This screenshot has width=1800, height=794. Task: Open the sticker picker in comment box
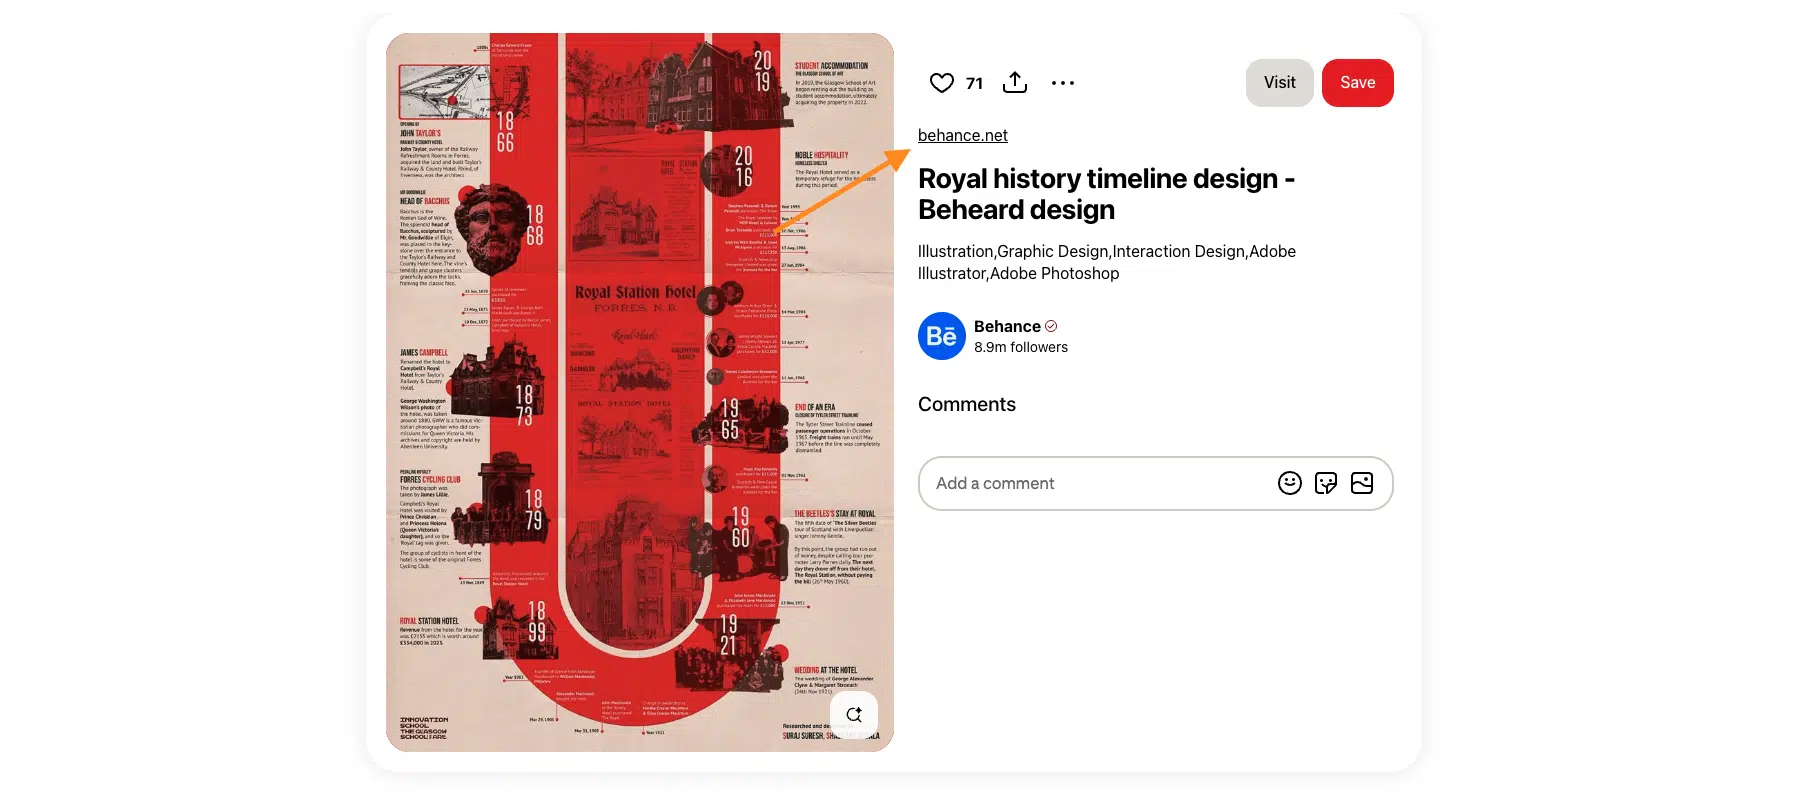pyautogui.click(x=1326, y=484)
